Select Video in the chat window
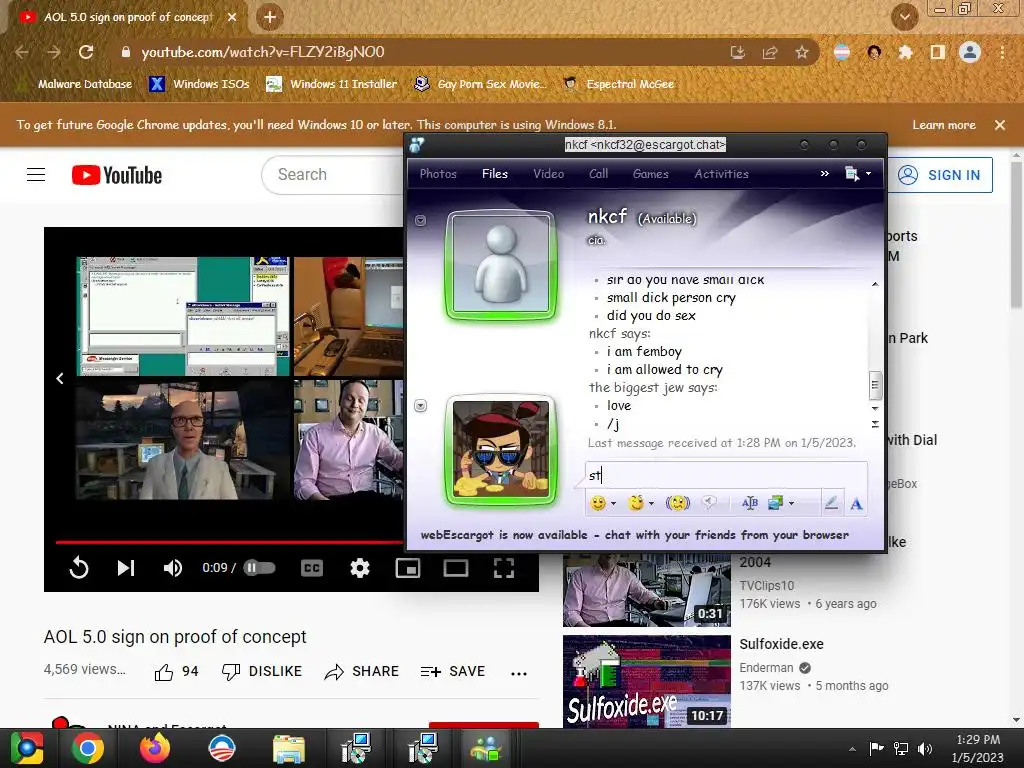The image size is (1024, 768). point(549,174)
